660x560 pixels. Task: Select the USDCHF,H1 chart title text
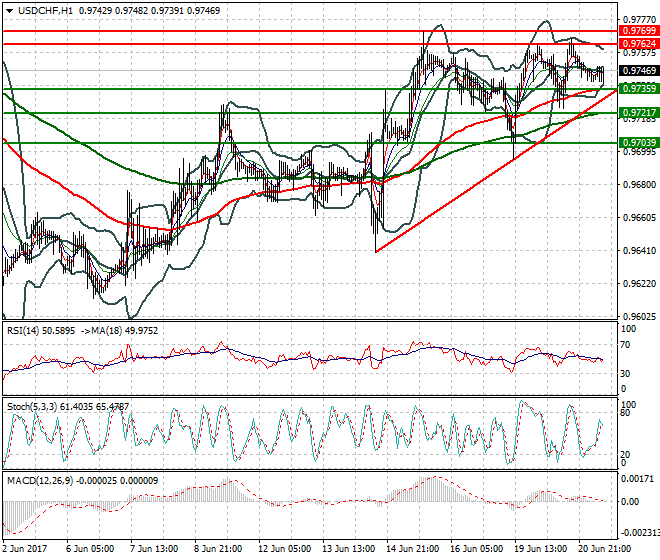[45, 11]
